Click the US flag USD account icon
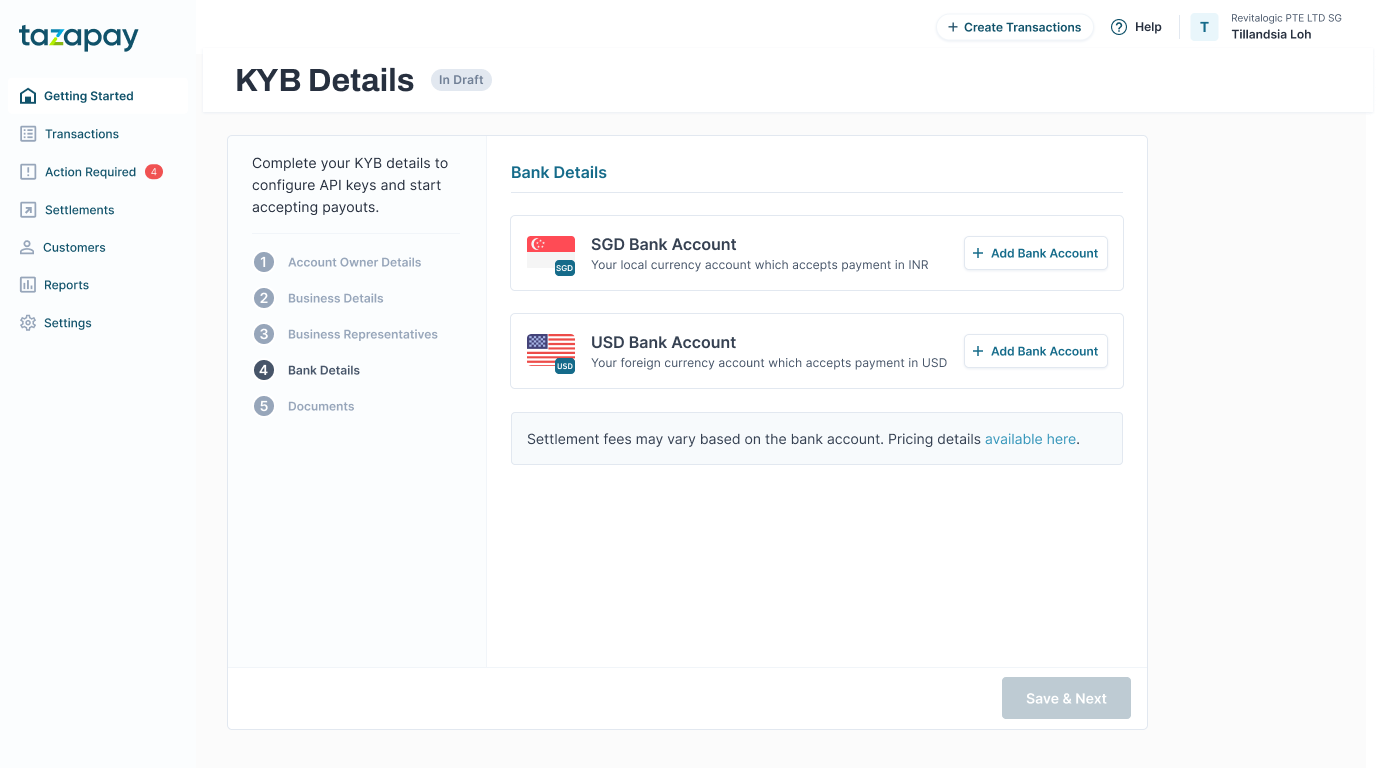Viewport: 1376px width, 768px height. [x=550, y=348]
